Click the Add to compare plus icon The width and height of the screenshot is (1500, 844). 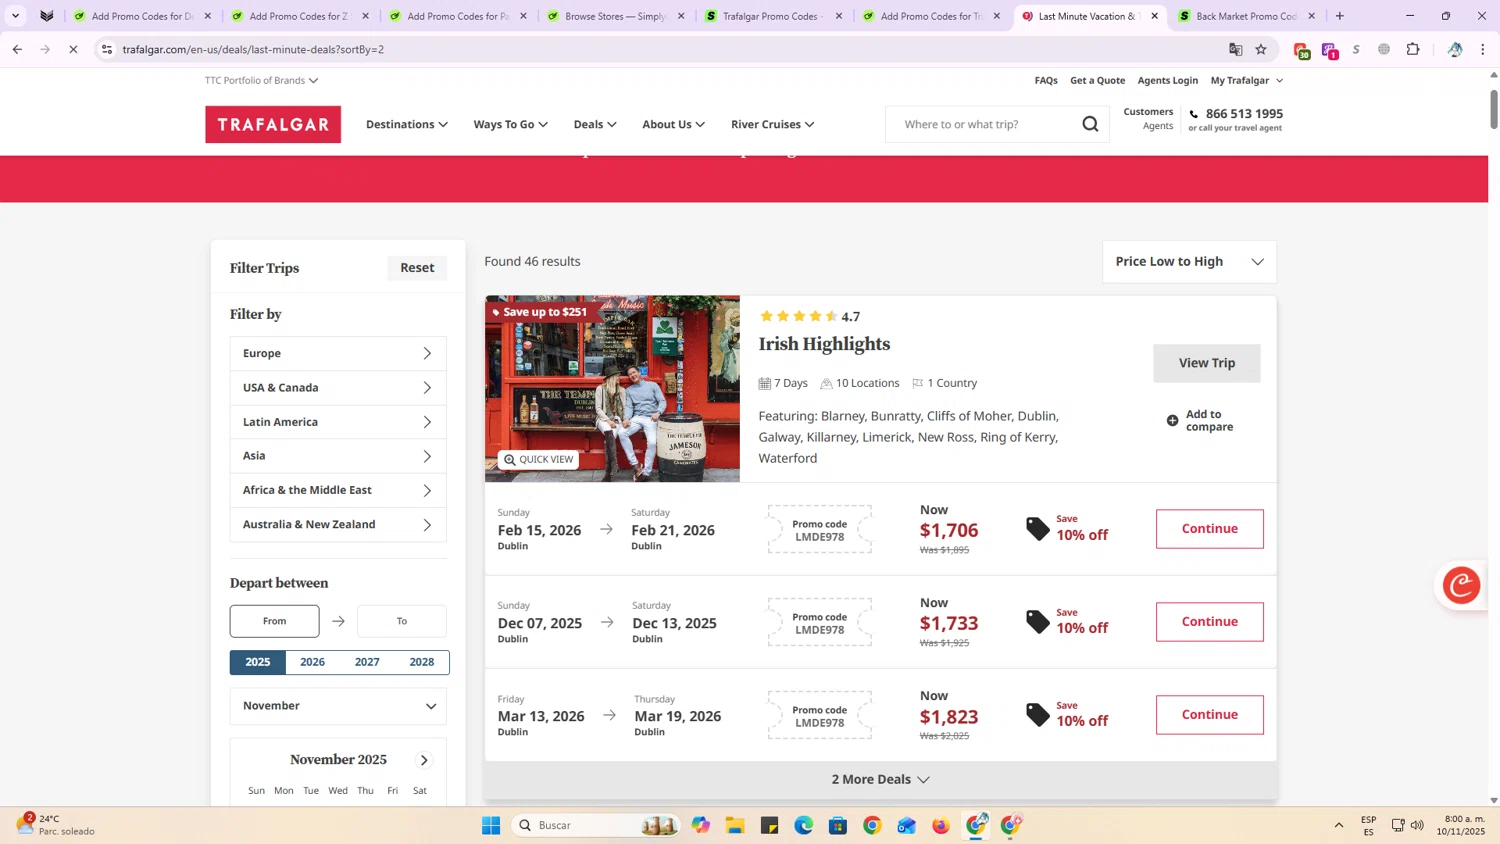click(1172, 421)
